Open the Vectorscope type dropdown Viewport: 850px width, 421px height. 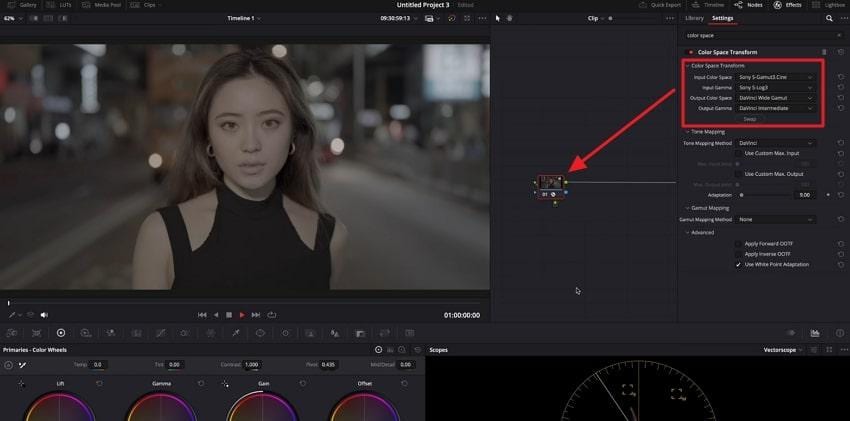(783, 350)
